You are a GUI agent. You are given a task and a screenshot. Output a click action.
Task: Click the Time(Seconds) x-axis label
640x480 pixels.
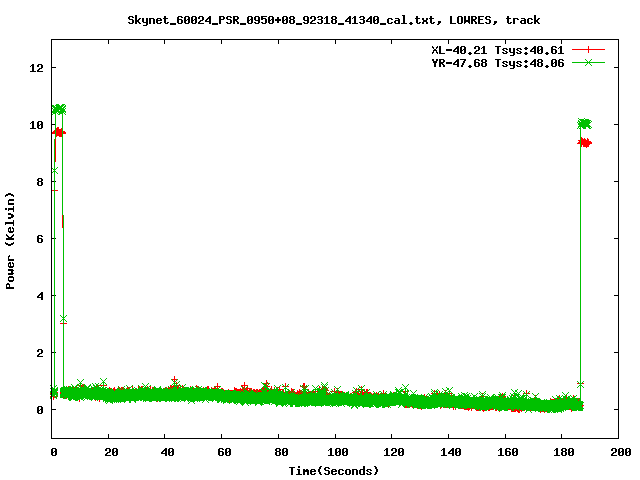pyautogui.click(x=333, y=471)
